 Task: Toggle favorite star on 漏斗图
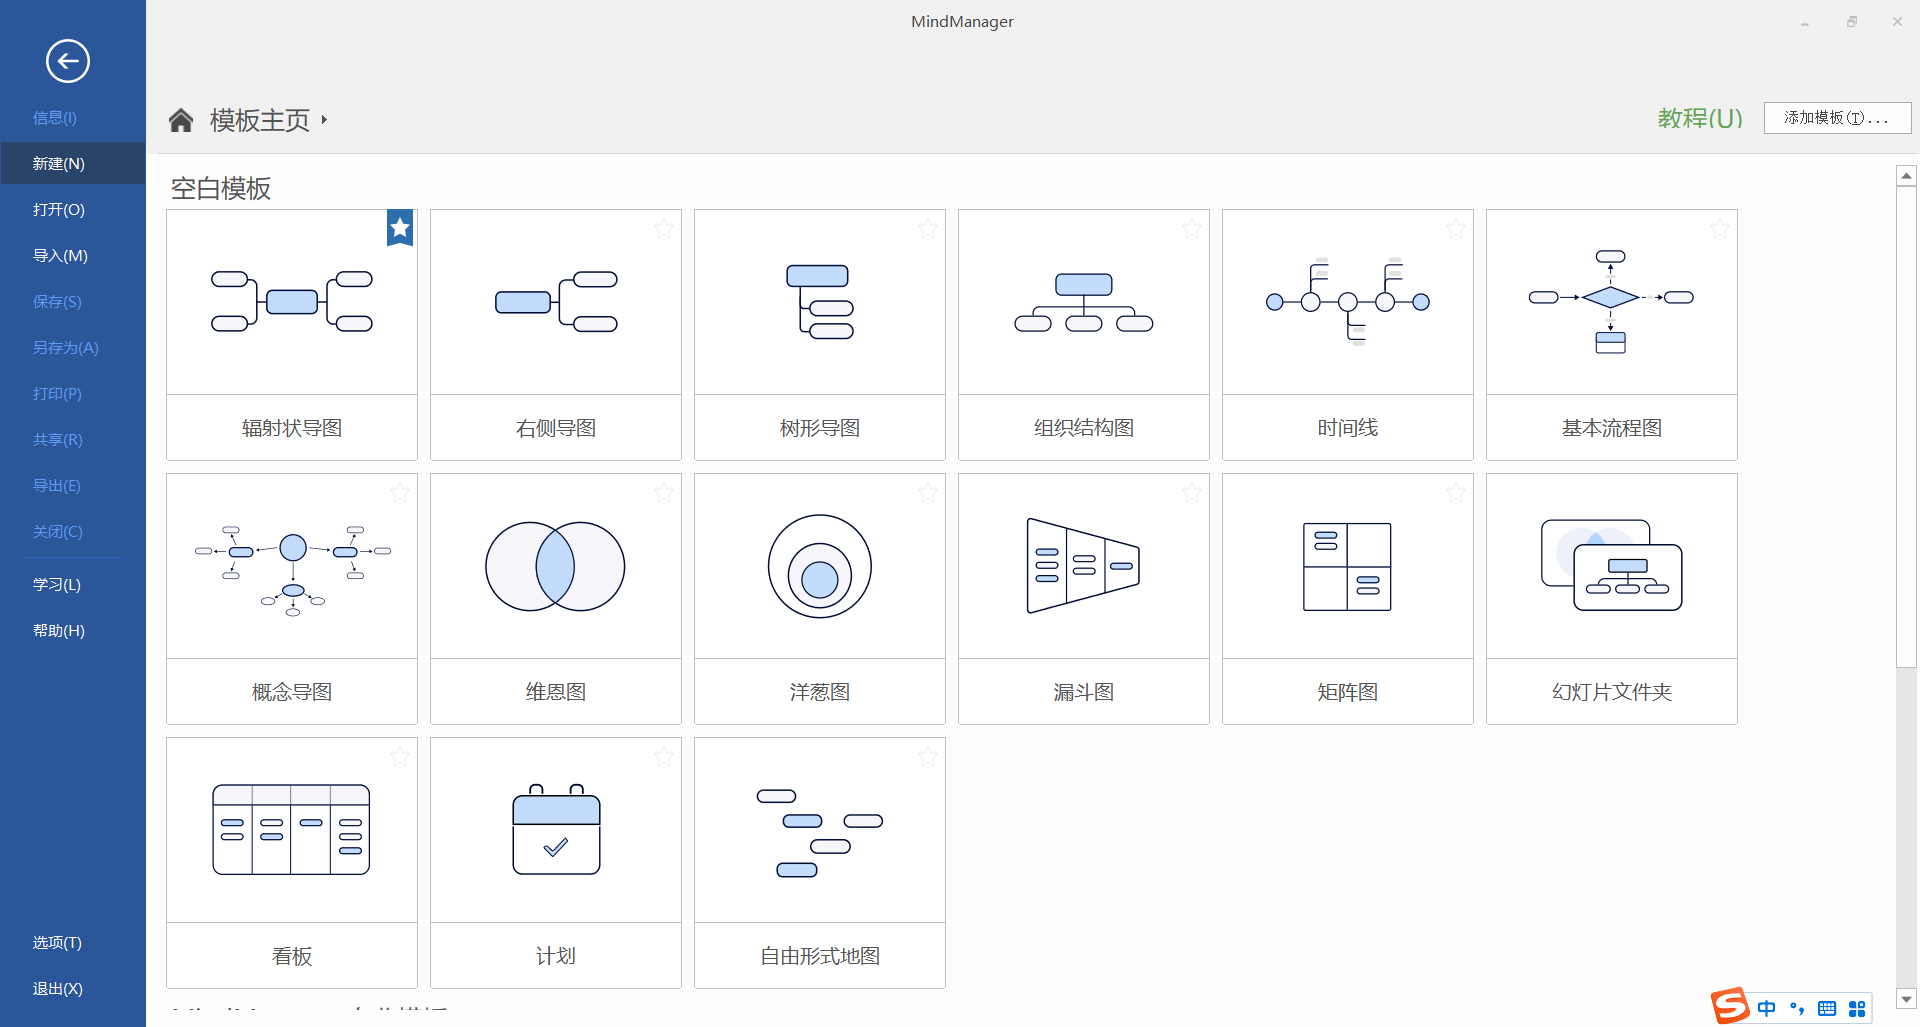(1192, 493)
